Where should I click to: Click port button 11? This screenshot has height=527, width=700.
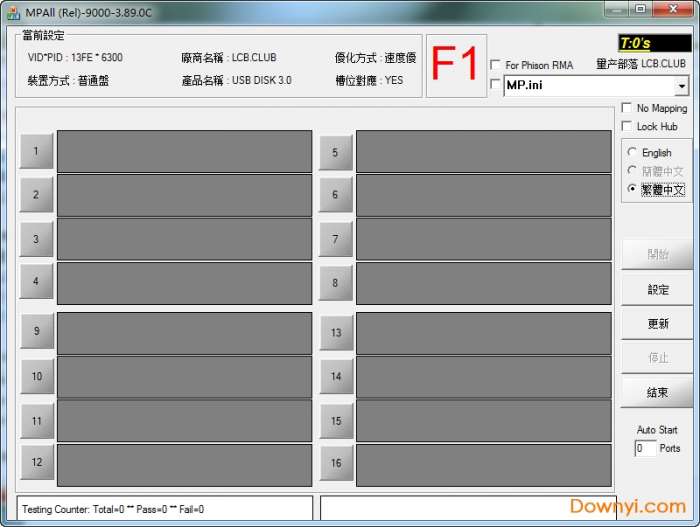pyautogui.click(x=37, y=421)
